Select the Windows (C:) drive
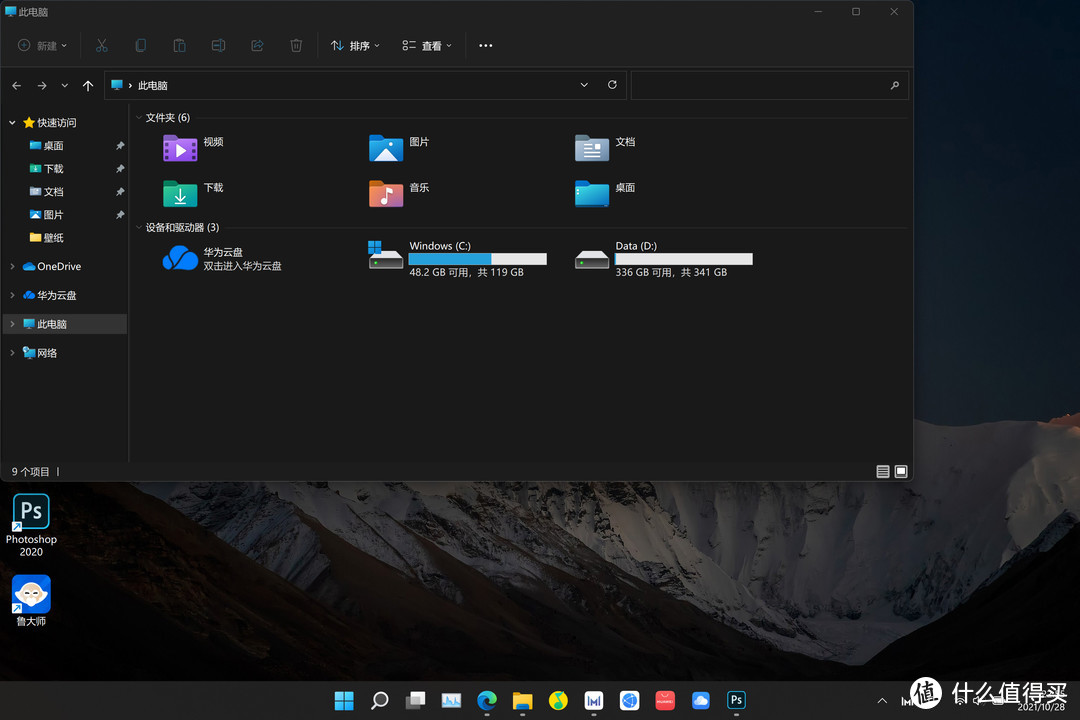This screenshot has height=720, width=1080. pos(457,258)
